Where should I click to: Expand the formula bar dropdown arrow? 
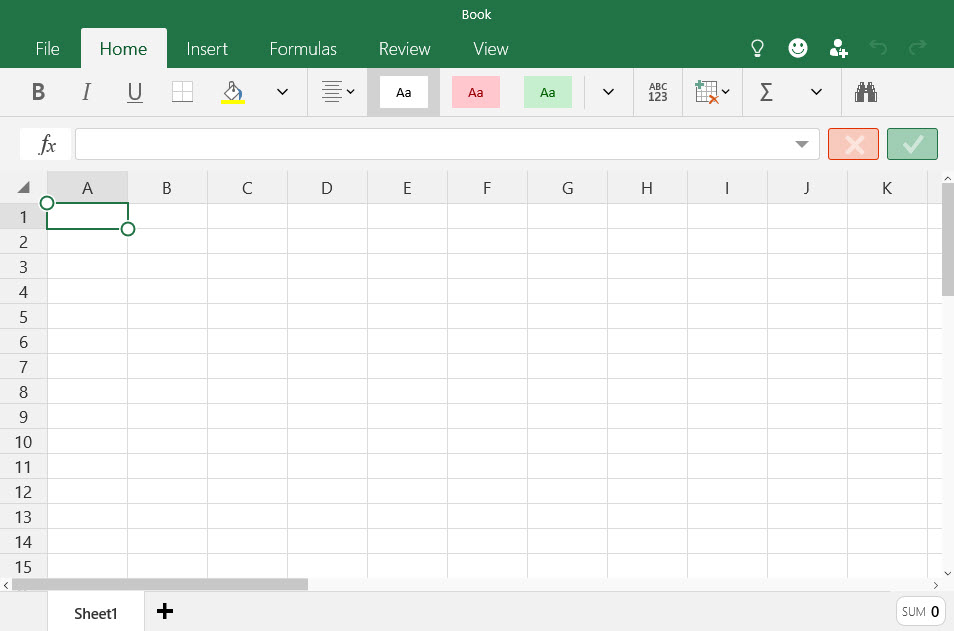point(801,145)
